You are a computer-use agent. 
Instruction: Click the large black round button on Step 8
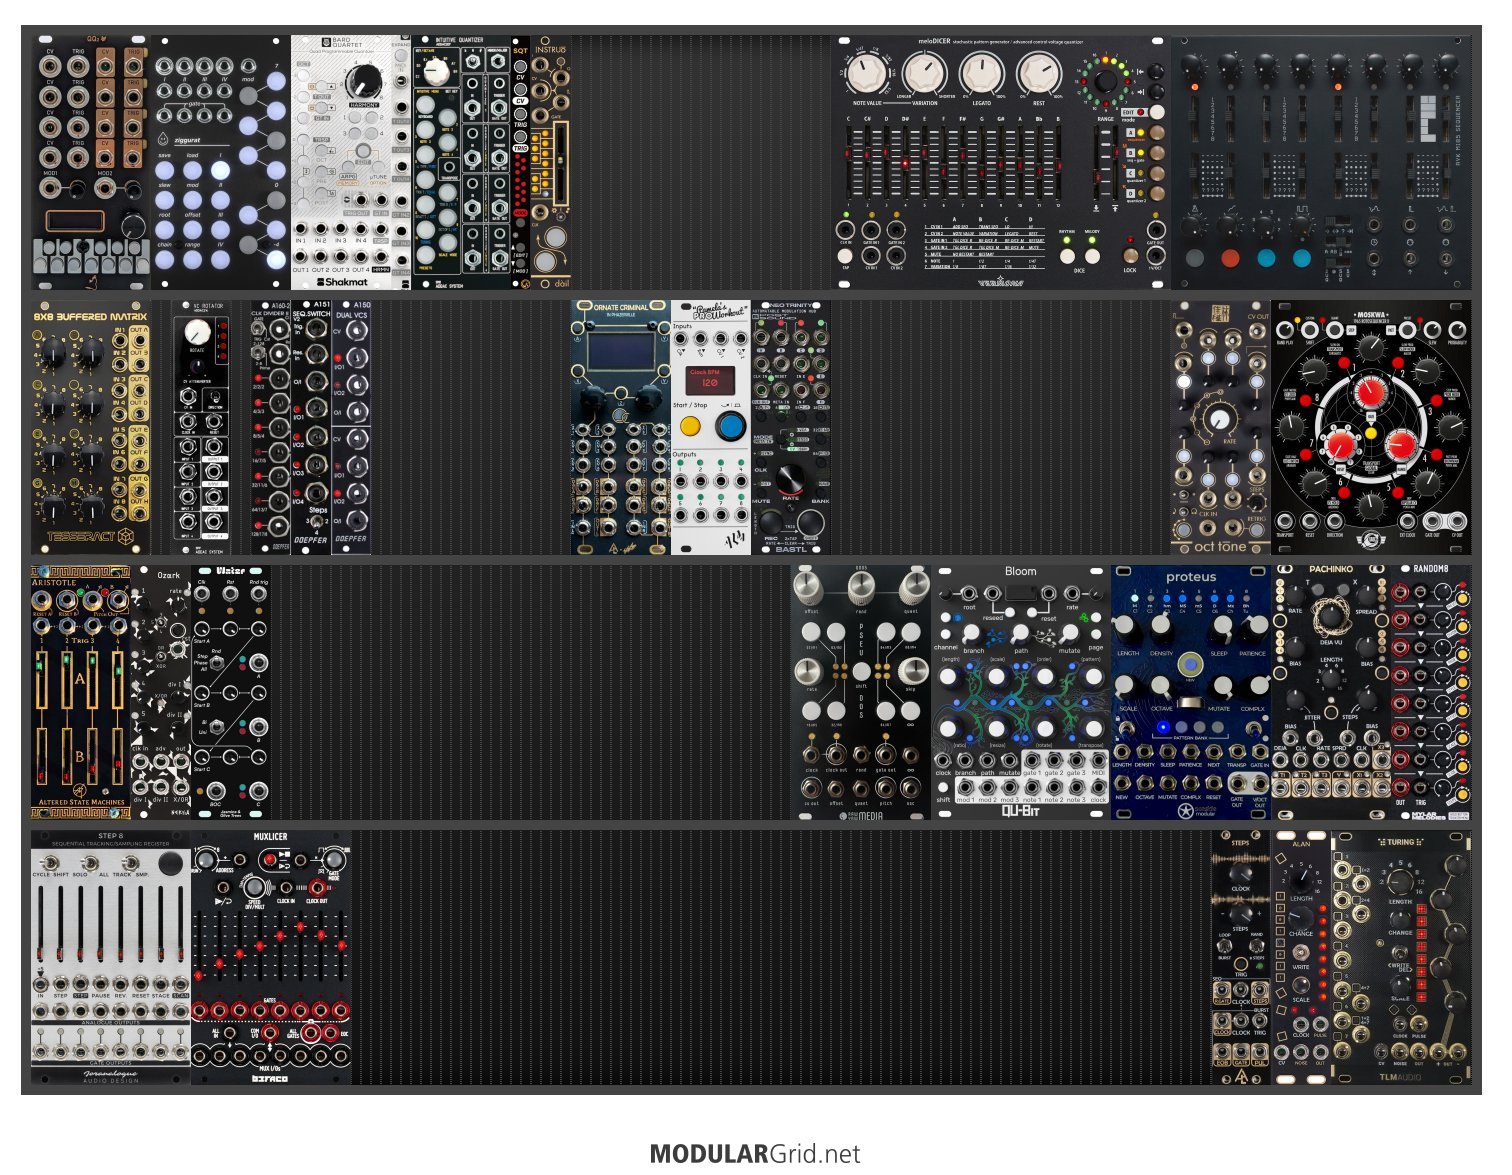[x=171, y=863]
